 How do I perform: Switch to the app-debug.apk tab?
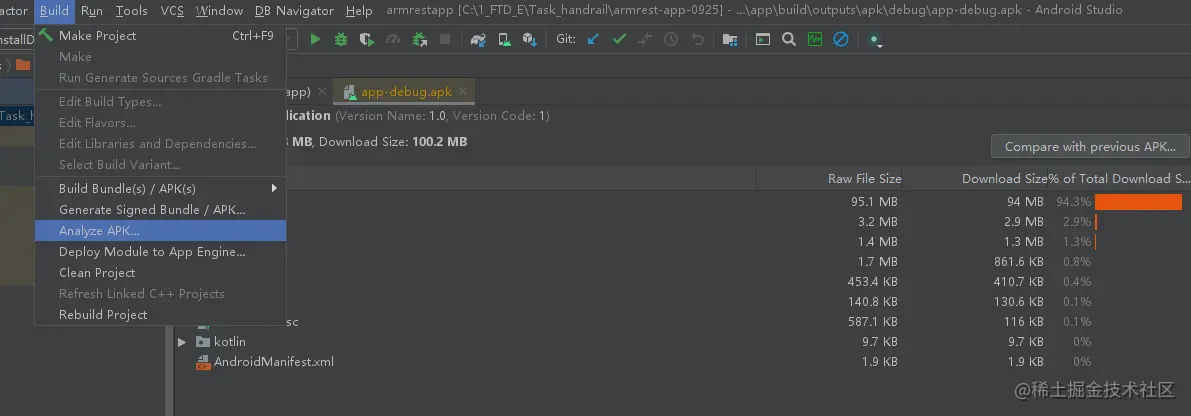pyautogui.click(x=406, y=92)
